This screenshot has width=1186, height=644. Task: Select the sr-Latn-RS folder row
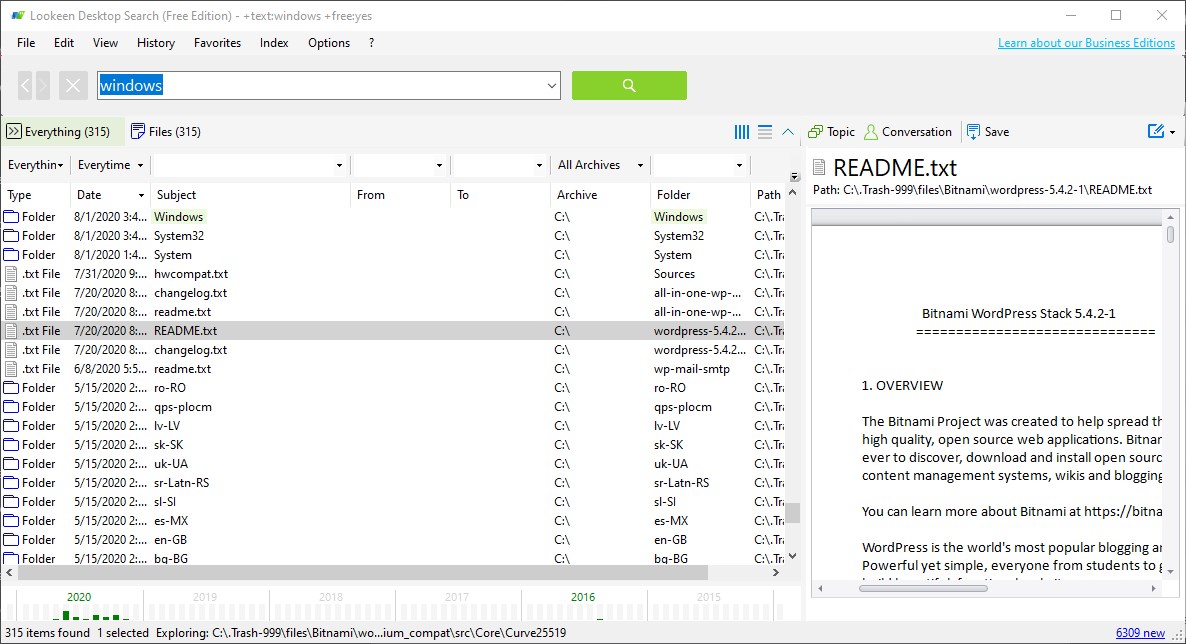coord(393,483)
